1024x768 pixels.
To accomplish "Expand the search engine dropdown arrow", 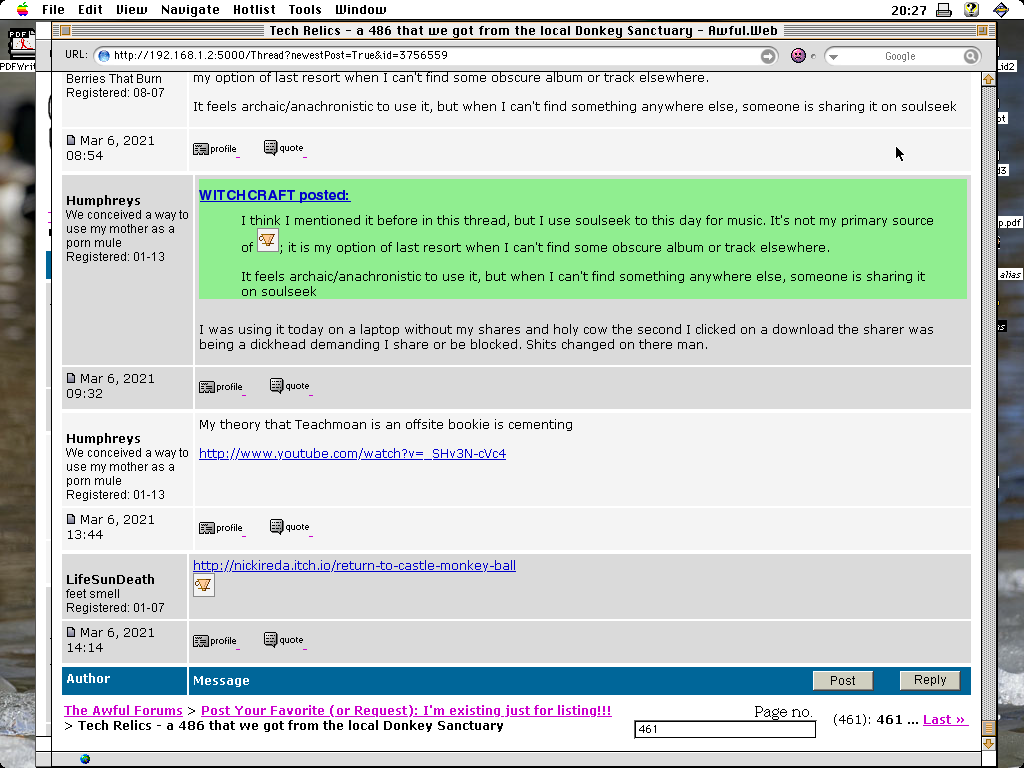I will point(833,56).
